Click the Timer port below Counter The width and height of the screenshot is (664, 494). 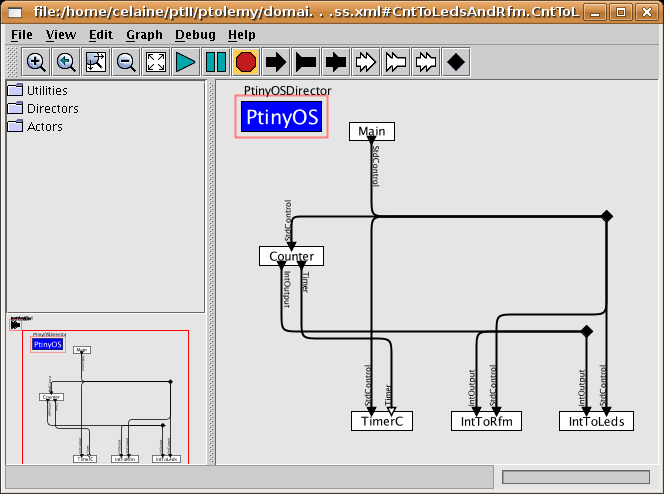coord(302,265)
